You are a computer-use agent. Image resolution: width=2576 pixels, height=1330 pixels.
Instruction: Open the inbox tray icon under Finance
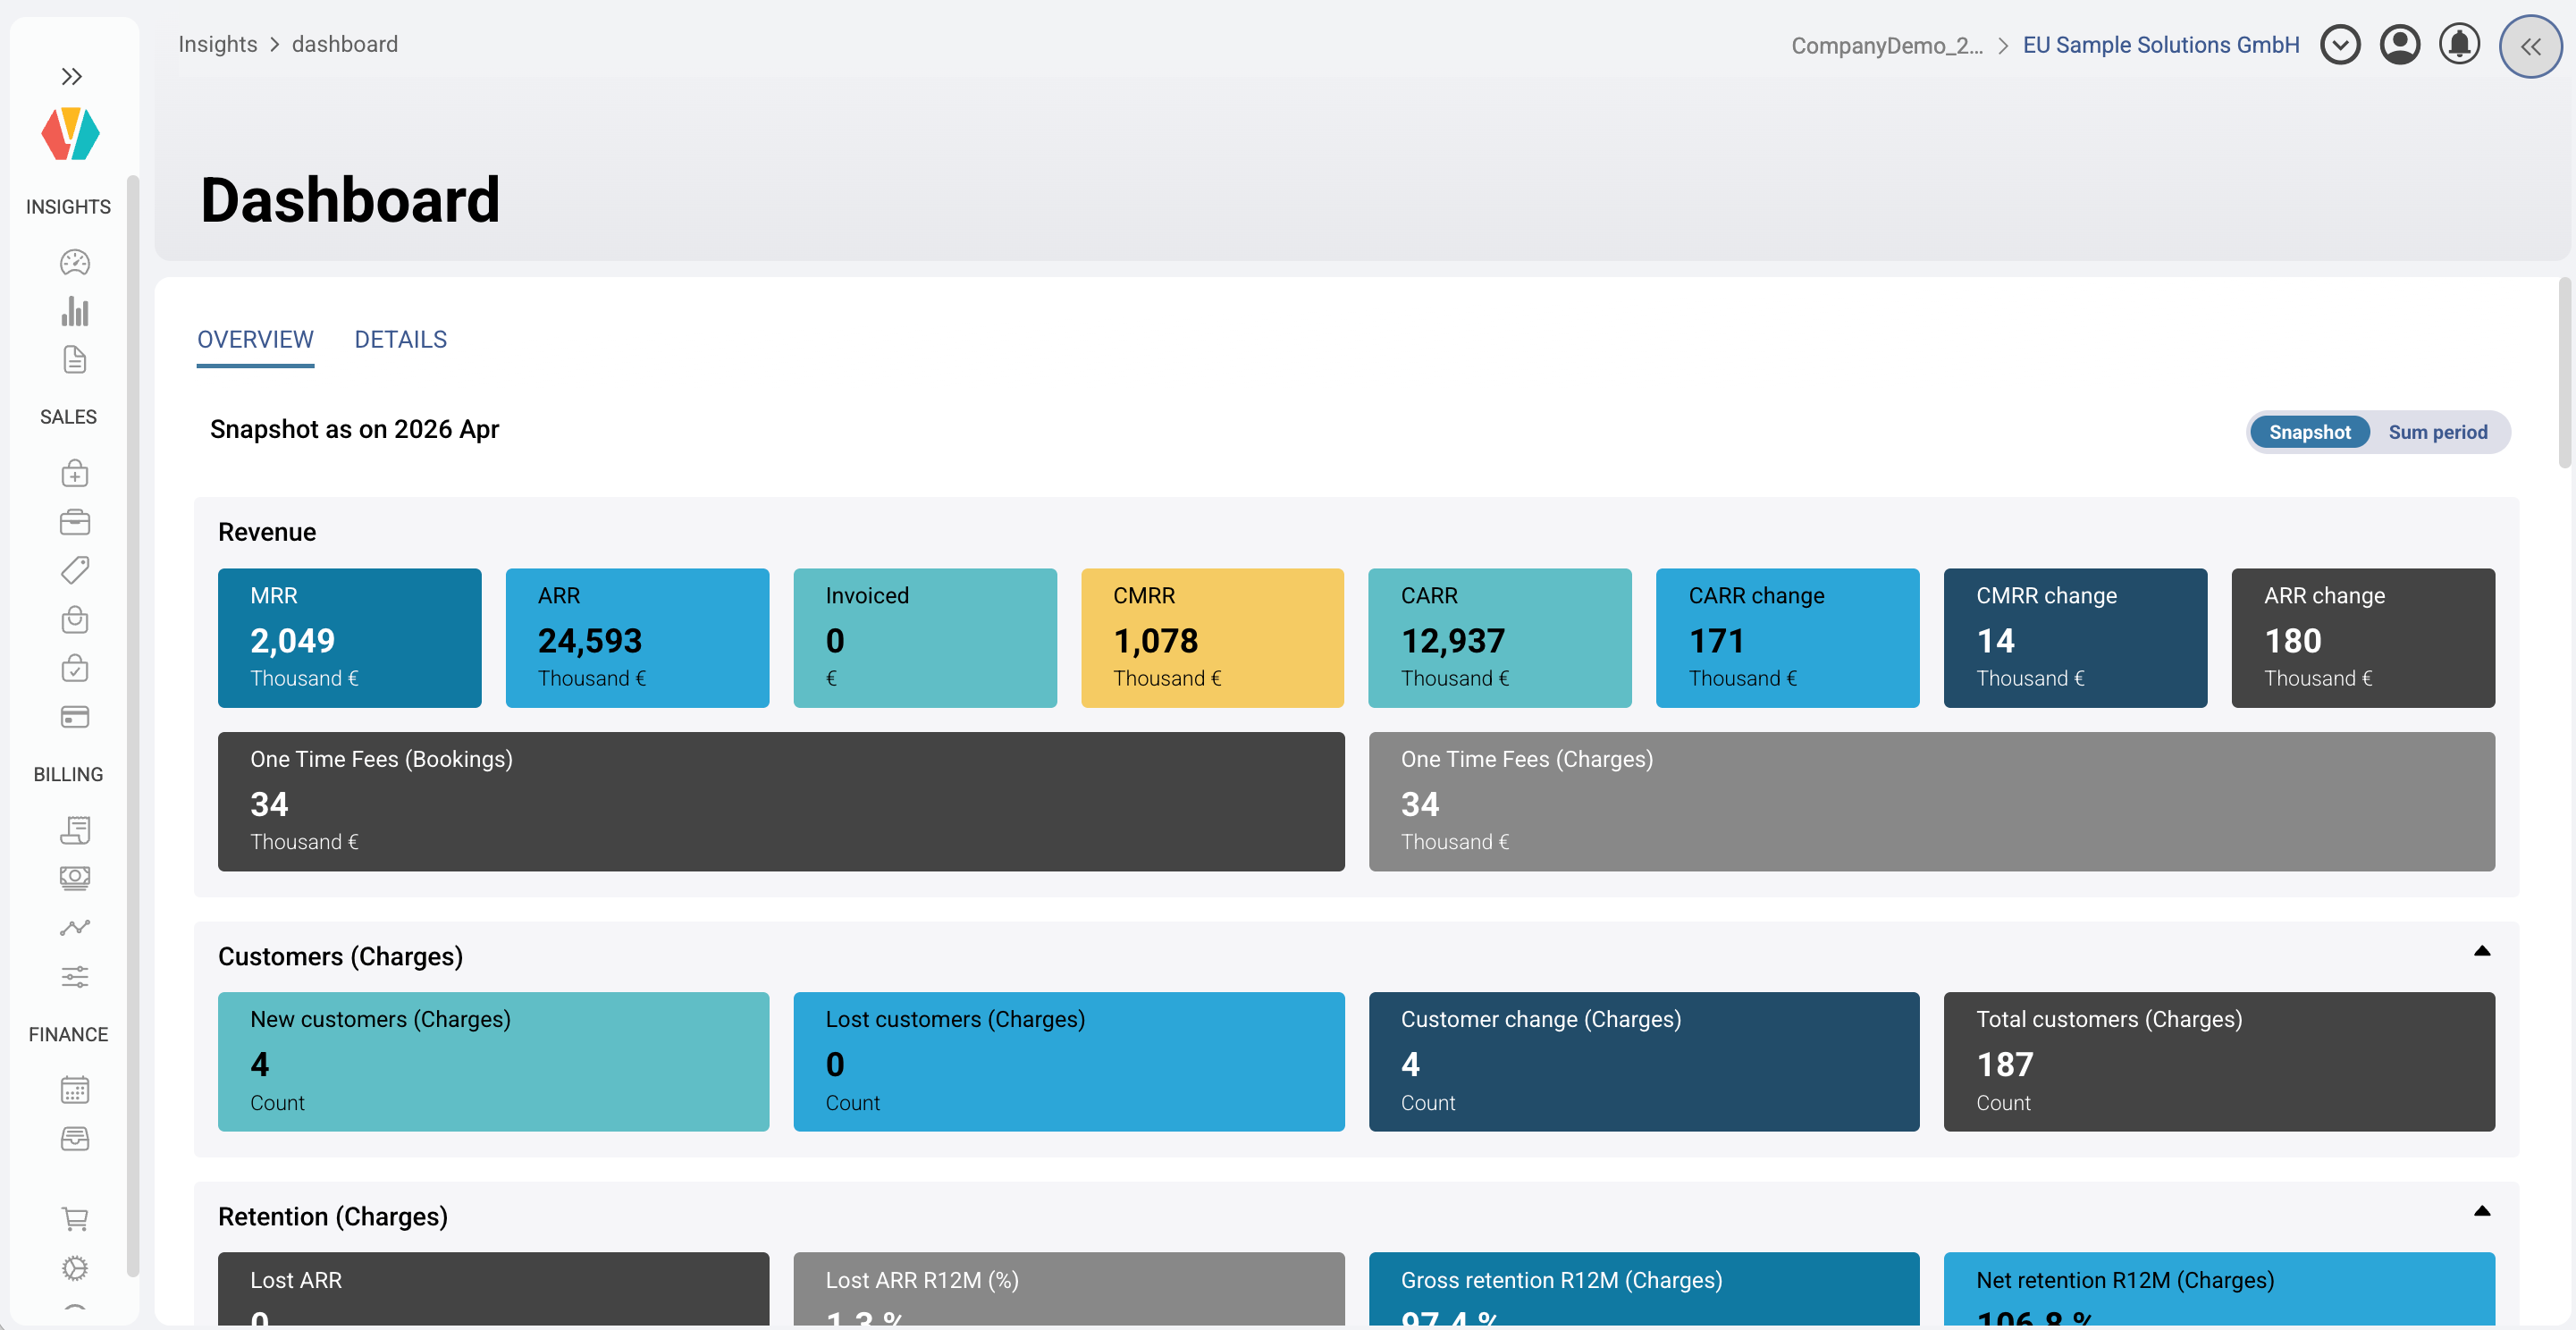(x=75, y=1139)
